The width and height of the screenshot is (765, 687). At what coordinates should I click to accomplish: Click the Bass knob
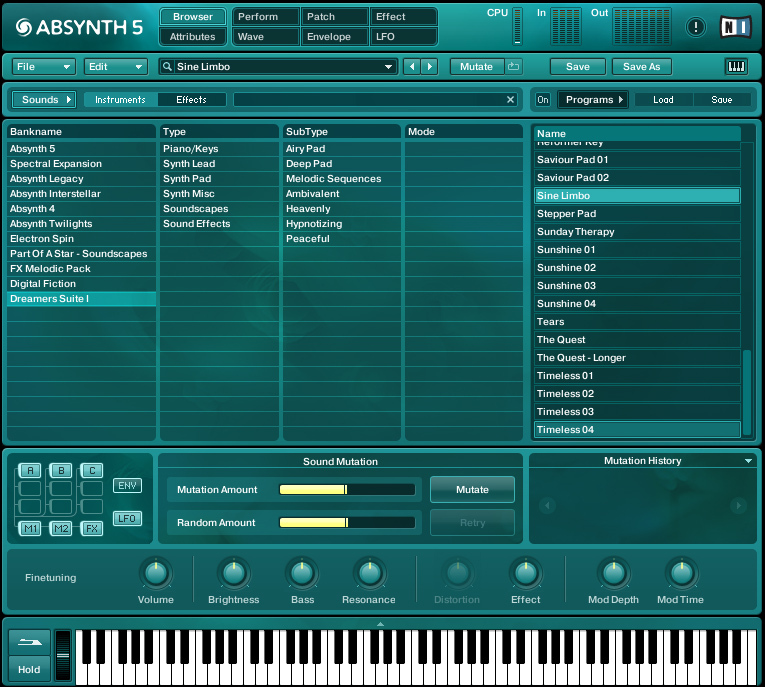pyautogui.click(x=302, y=573)
